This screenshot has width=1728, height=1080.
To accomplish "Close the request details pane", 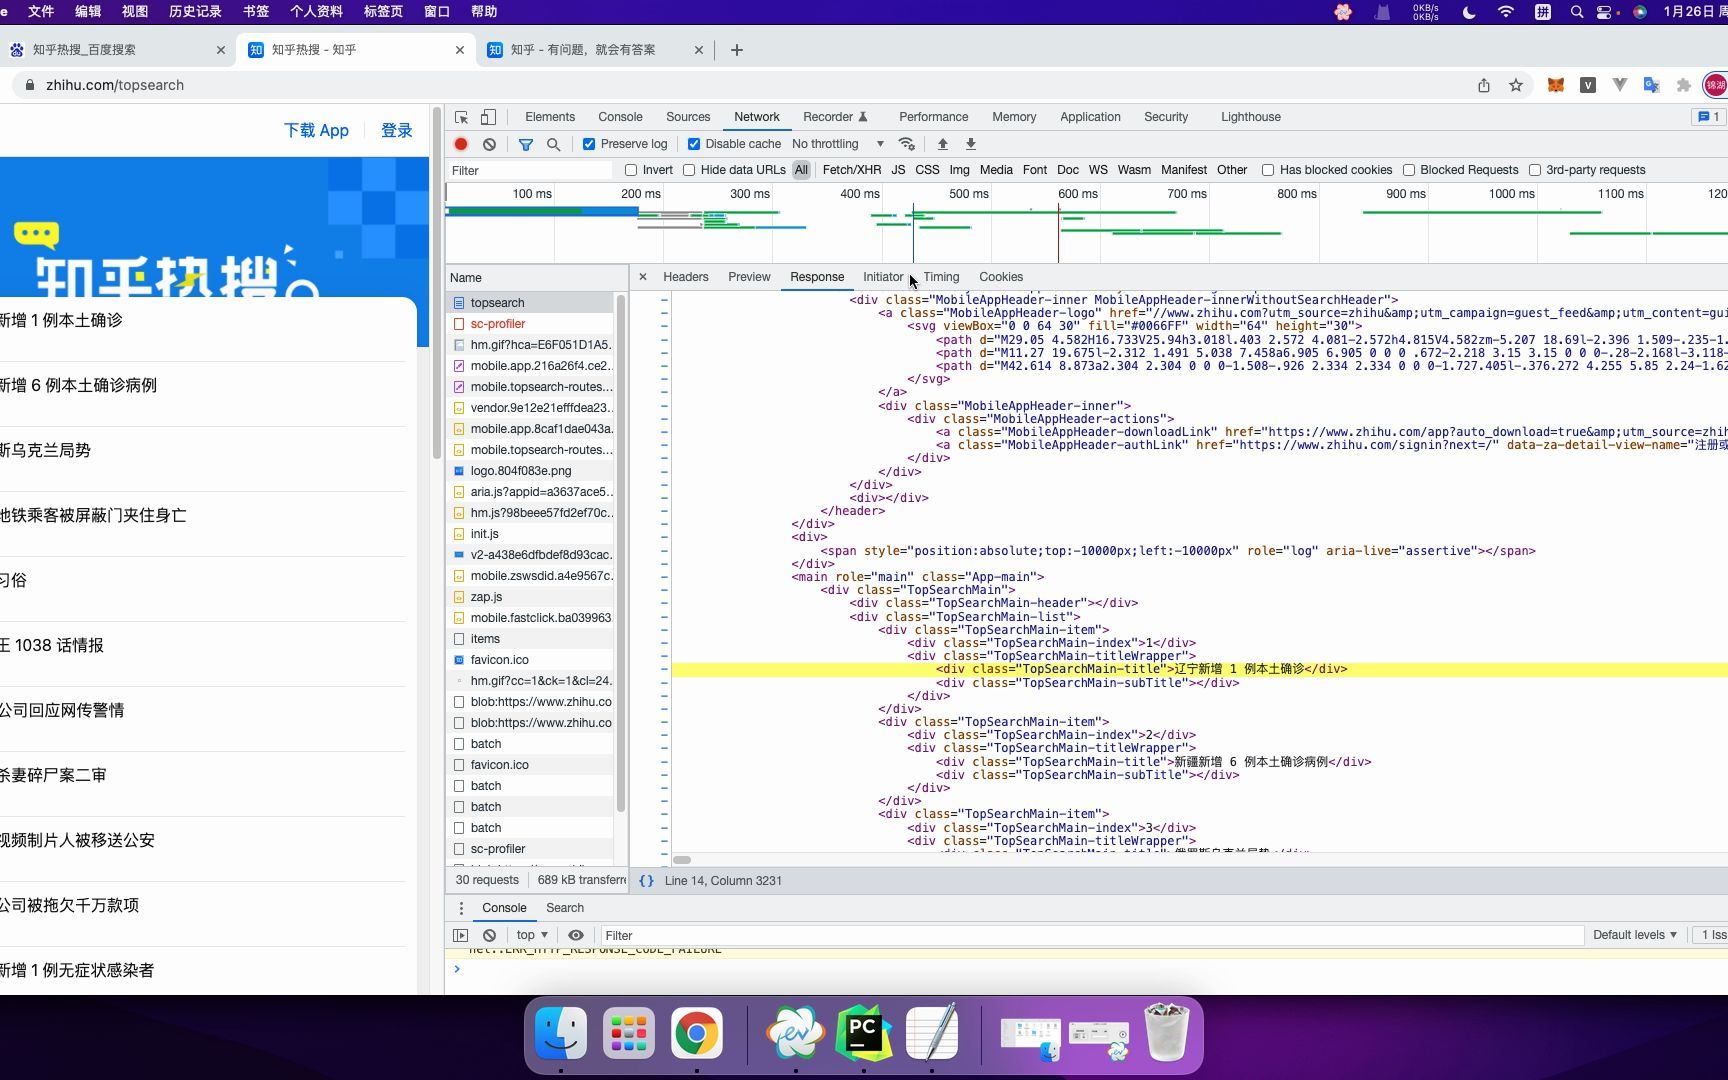I will pos(643,277).
